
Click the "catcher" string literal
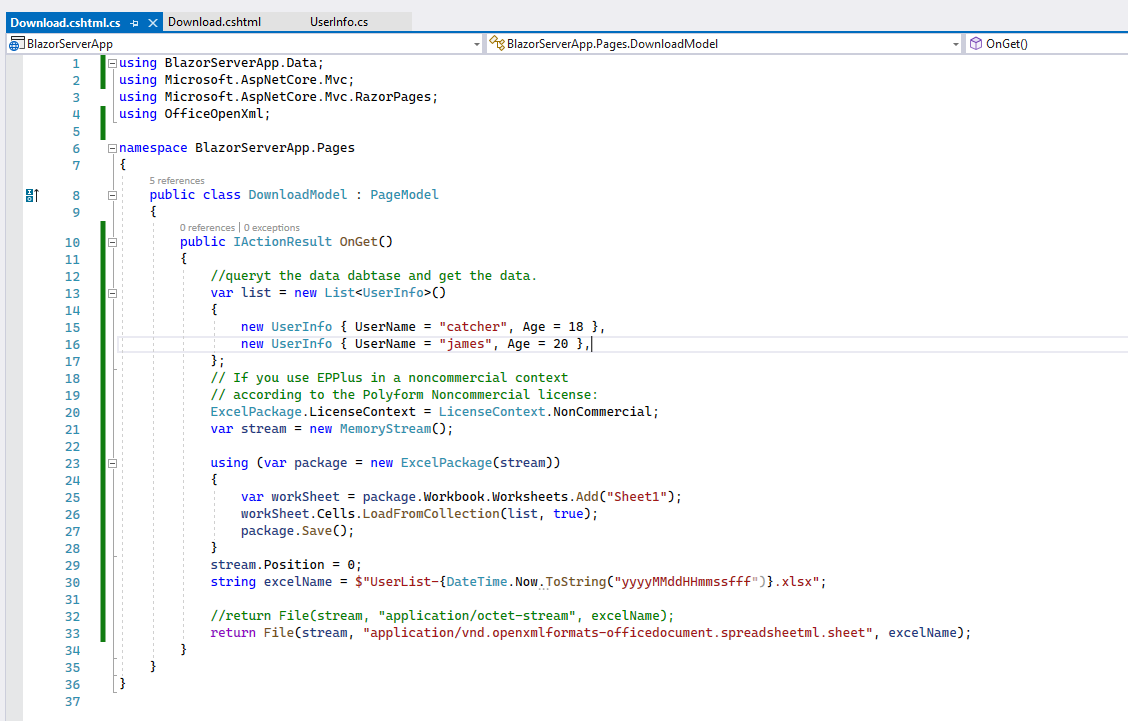coord(473,327)
